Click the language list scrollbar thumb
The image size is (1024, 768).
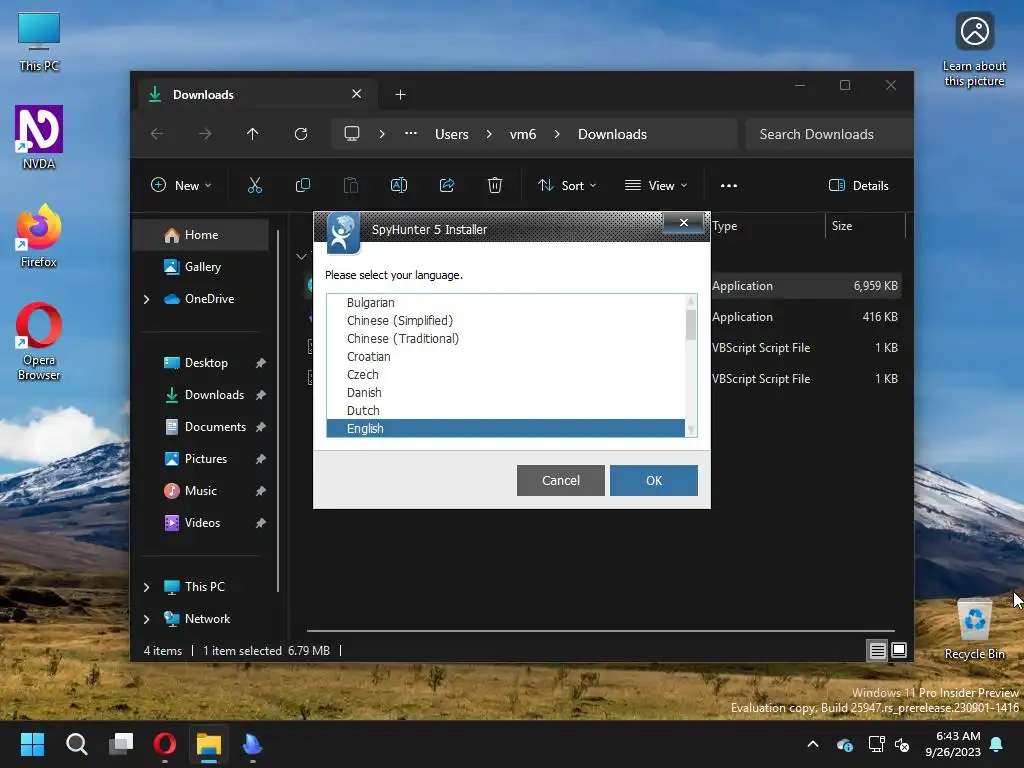(x=690, y=325)
